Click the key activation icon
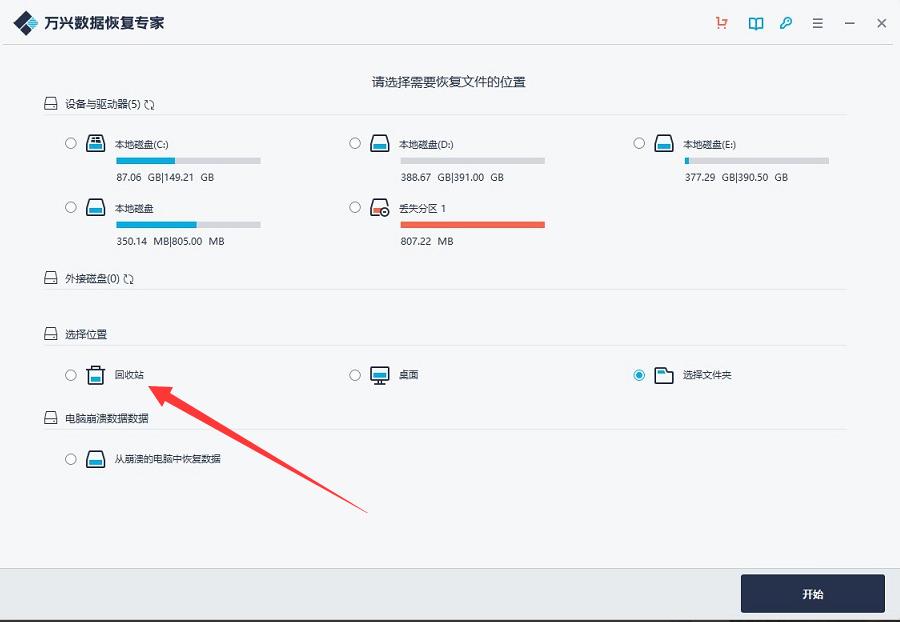Viewport: 900px width, 622px height. [786, 23]
